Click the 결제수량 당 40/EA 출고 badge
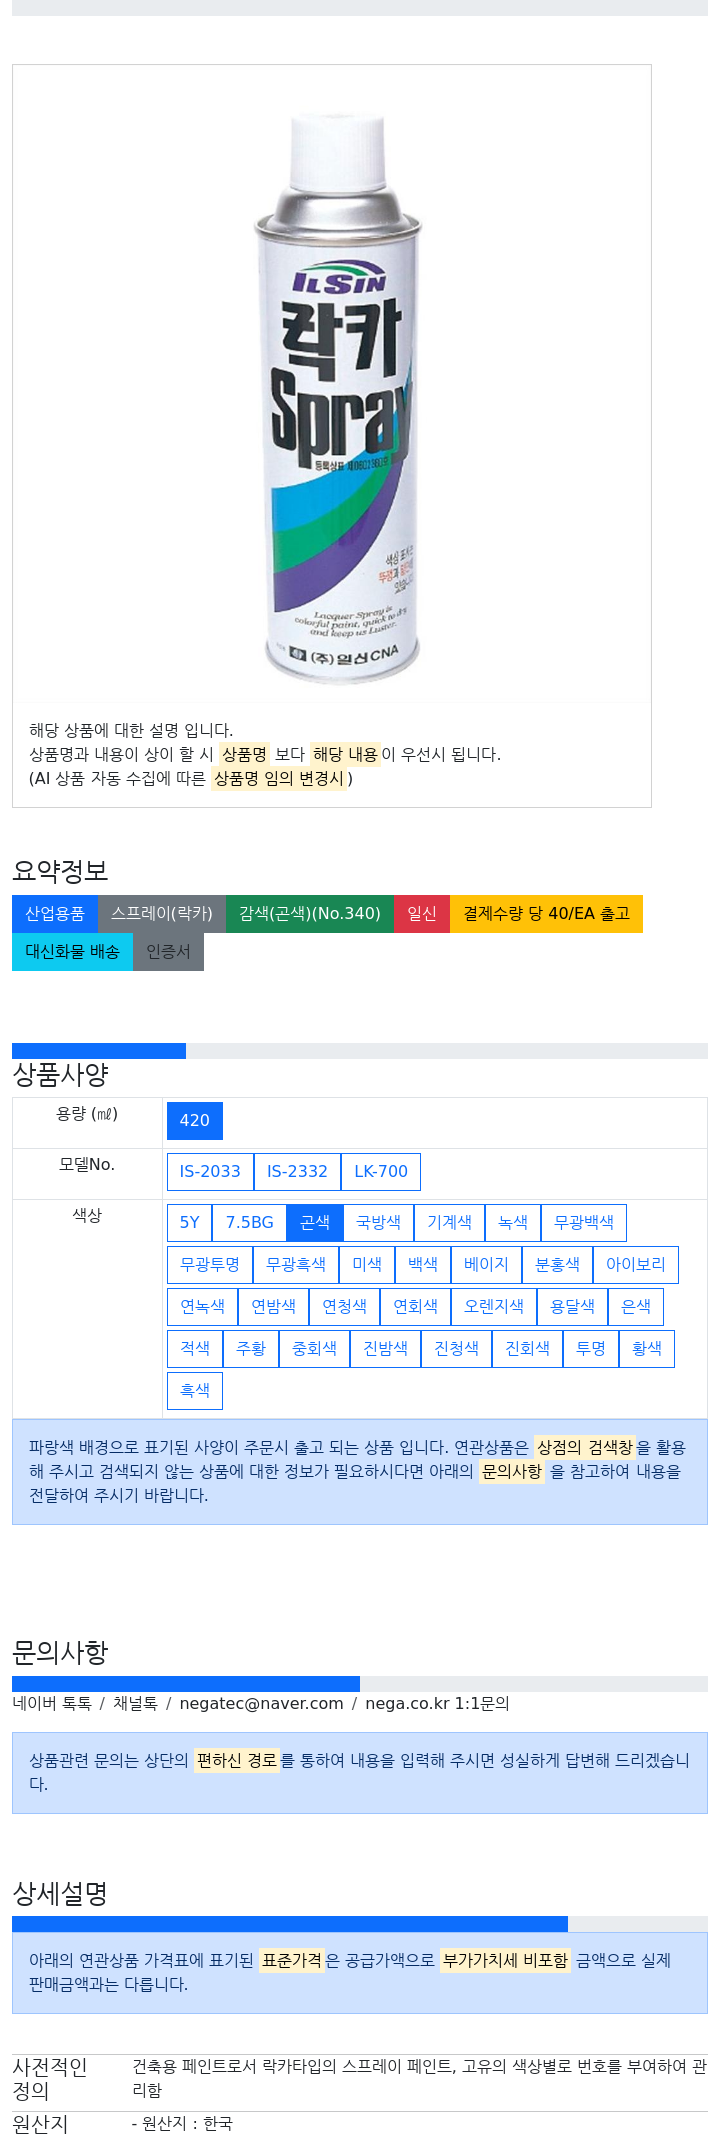This screenshot has width=720, height=2144. coord(546,914)
